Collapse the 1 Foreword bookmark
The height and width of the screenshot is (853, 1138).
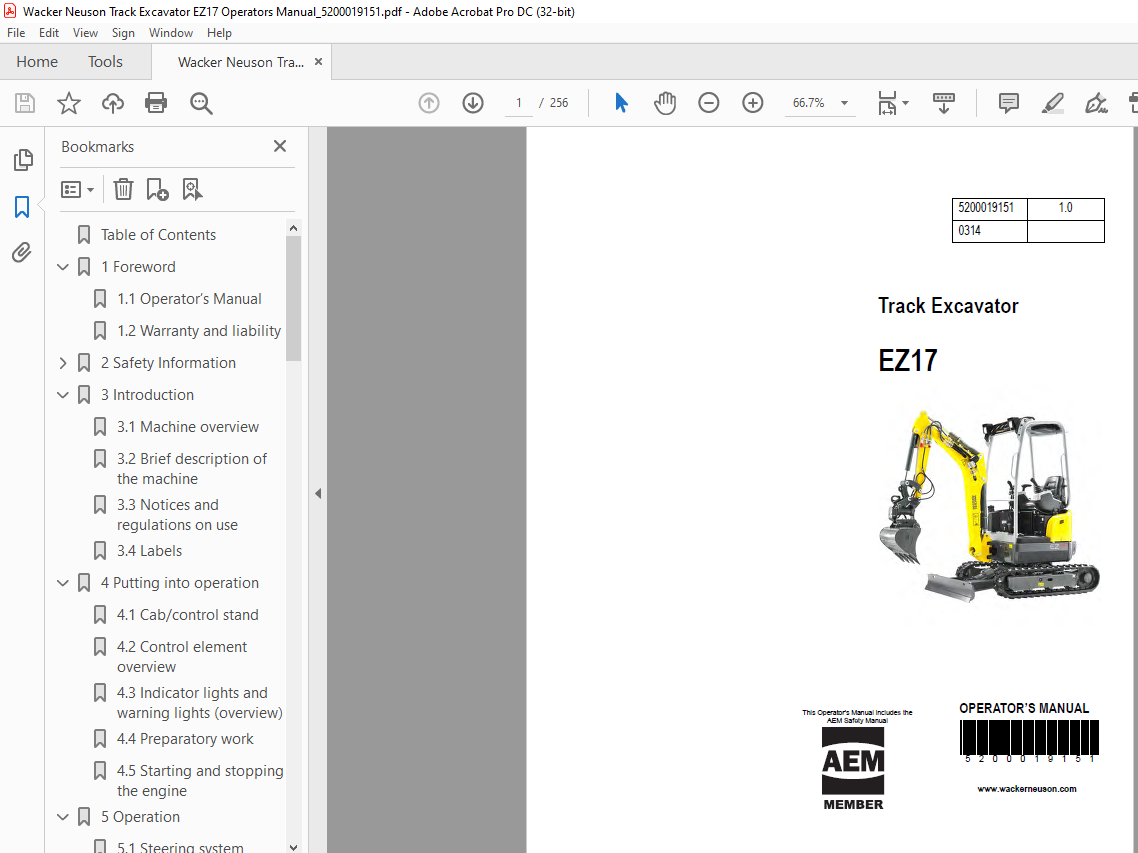(63, 267)
